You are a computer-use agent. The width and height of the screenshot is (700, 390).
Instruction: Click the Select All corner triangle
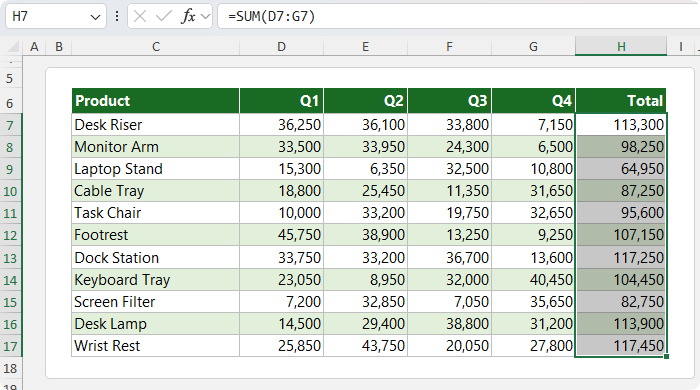click(x=13, y=46)
